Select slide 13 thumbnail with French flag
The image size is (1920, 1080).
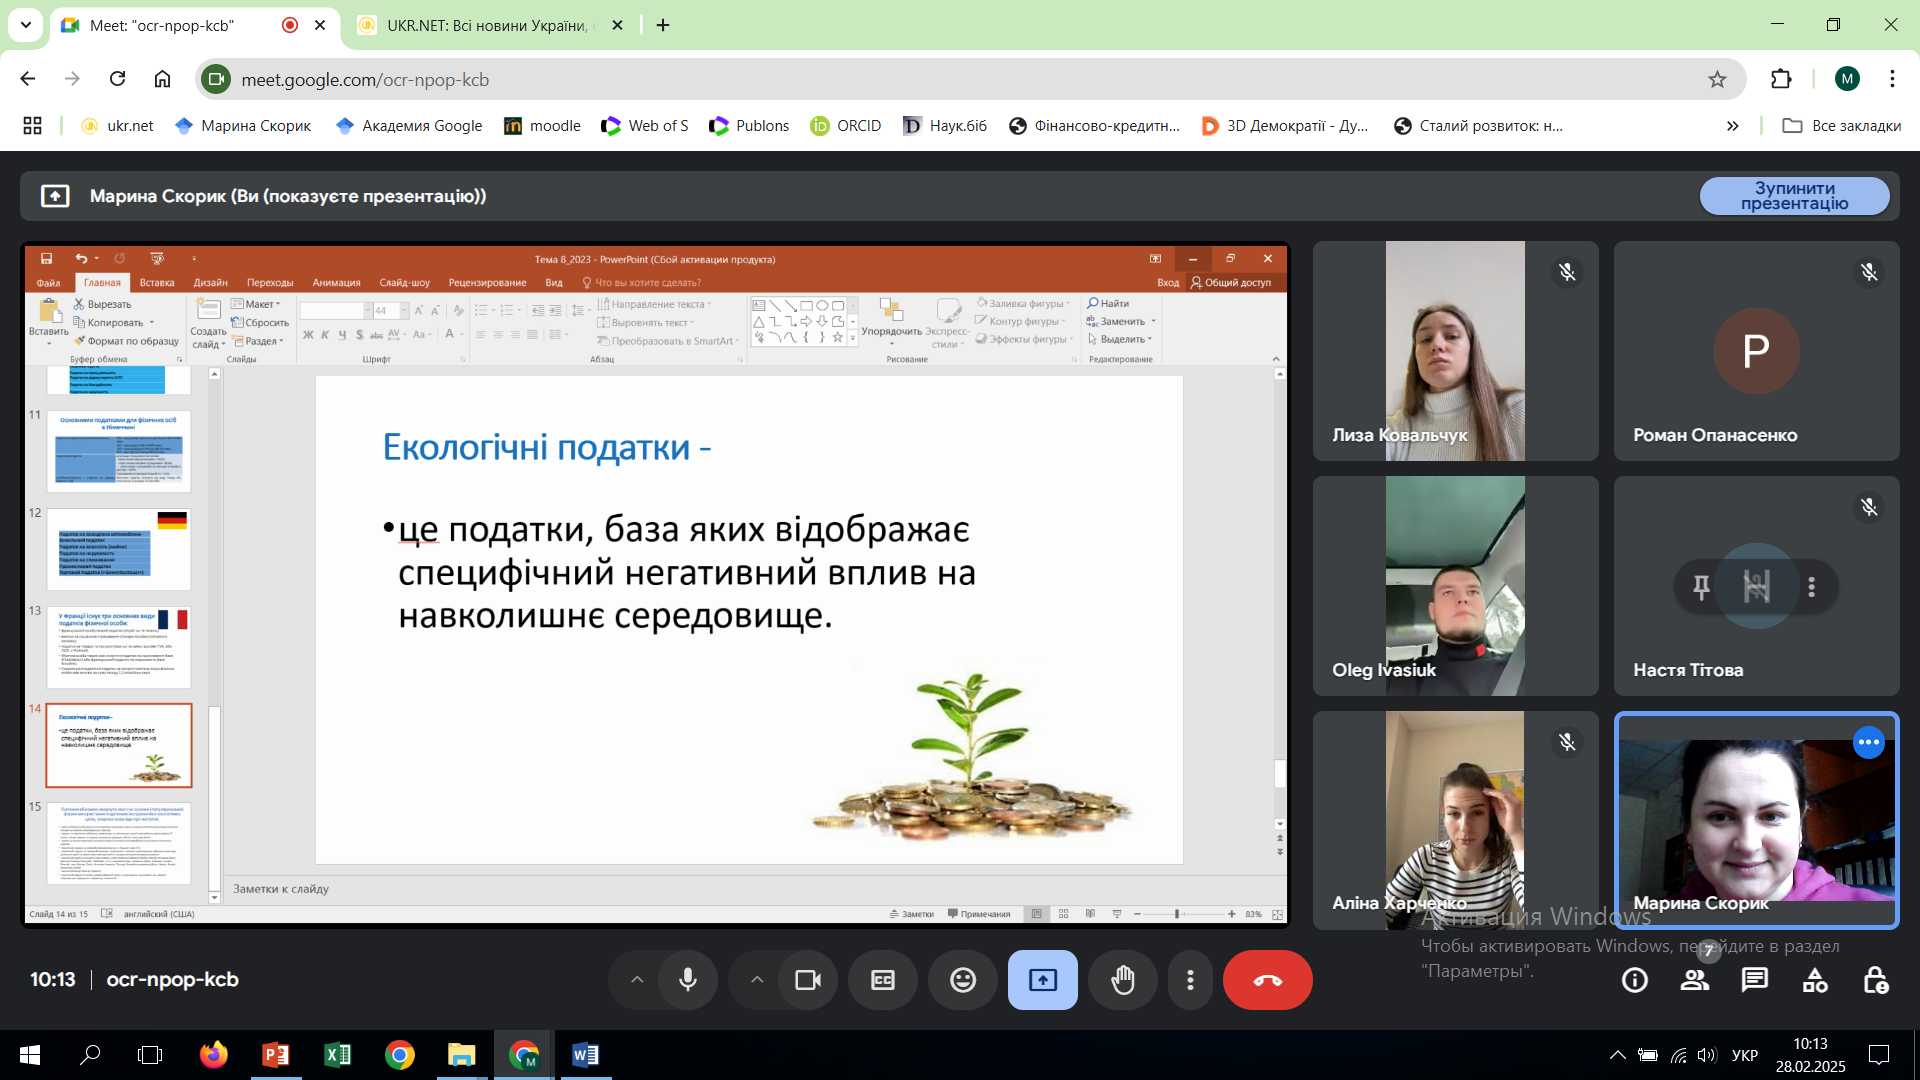tap(118, 647)
